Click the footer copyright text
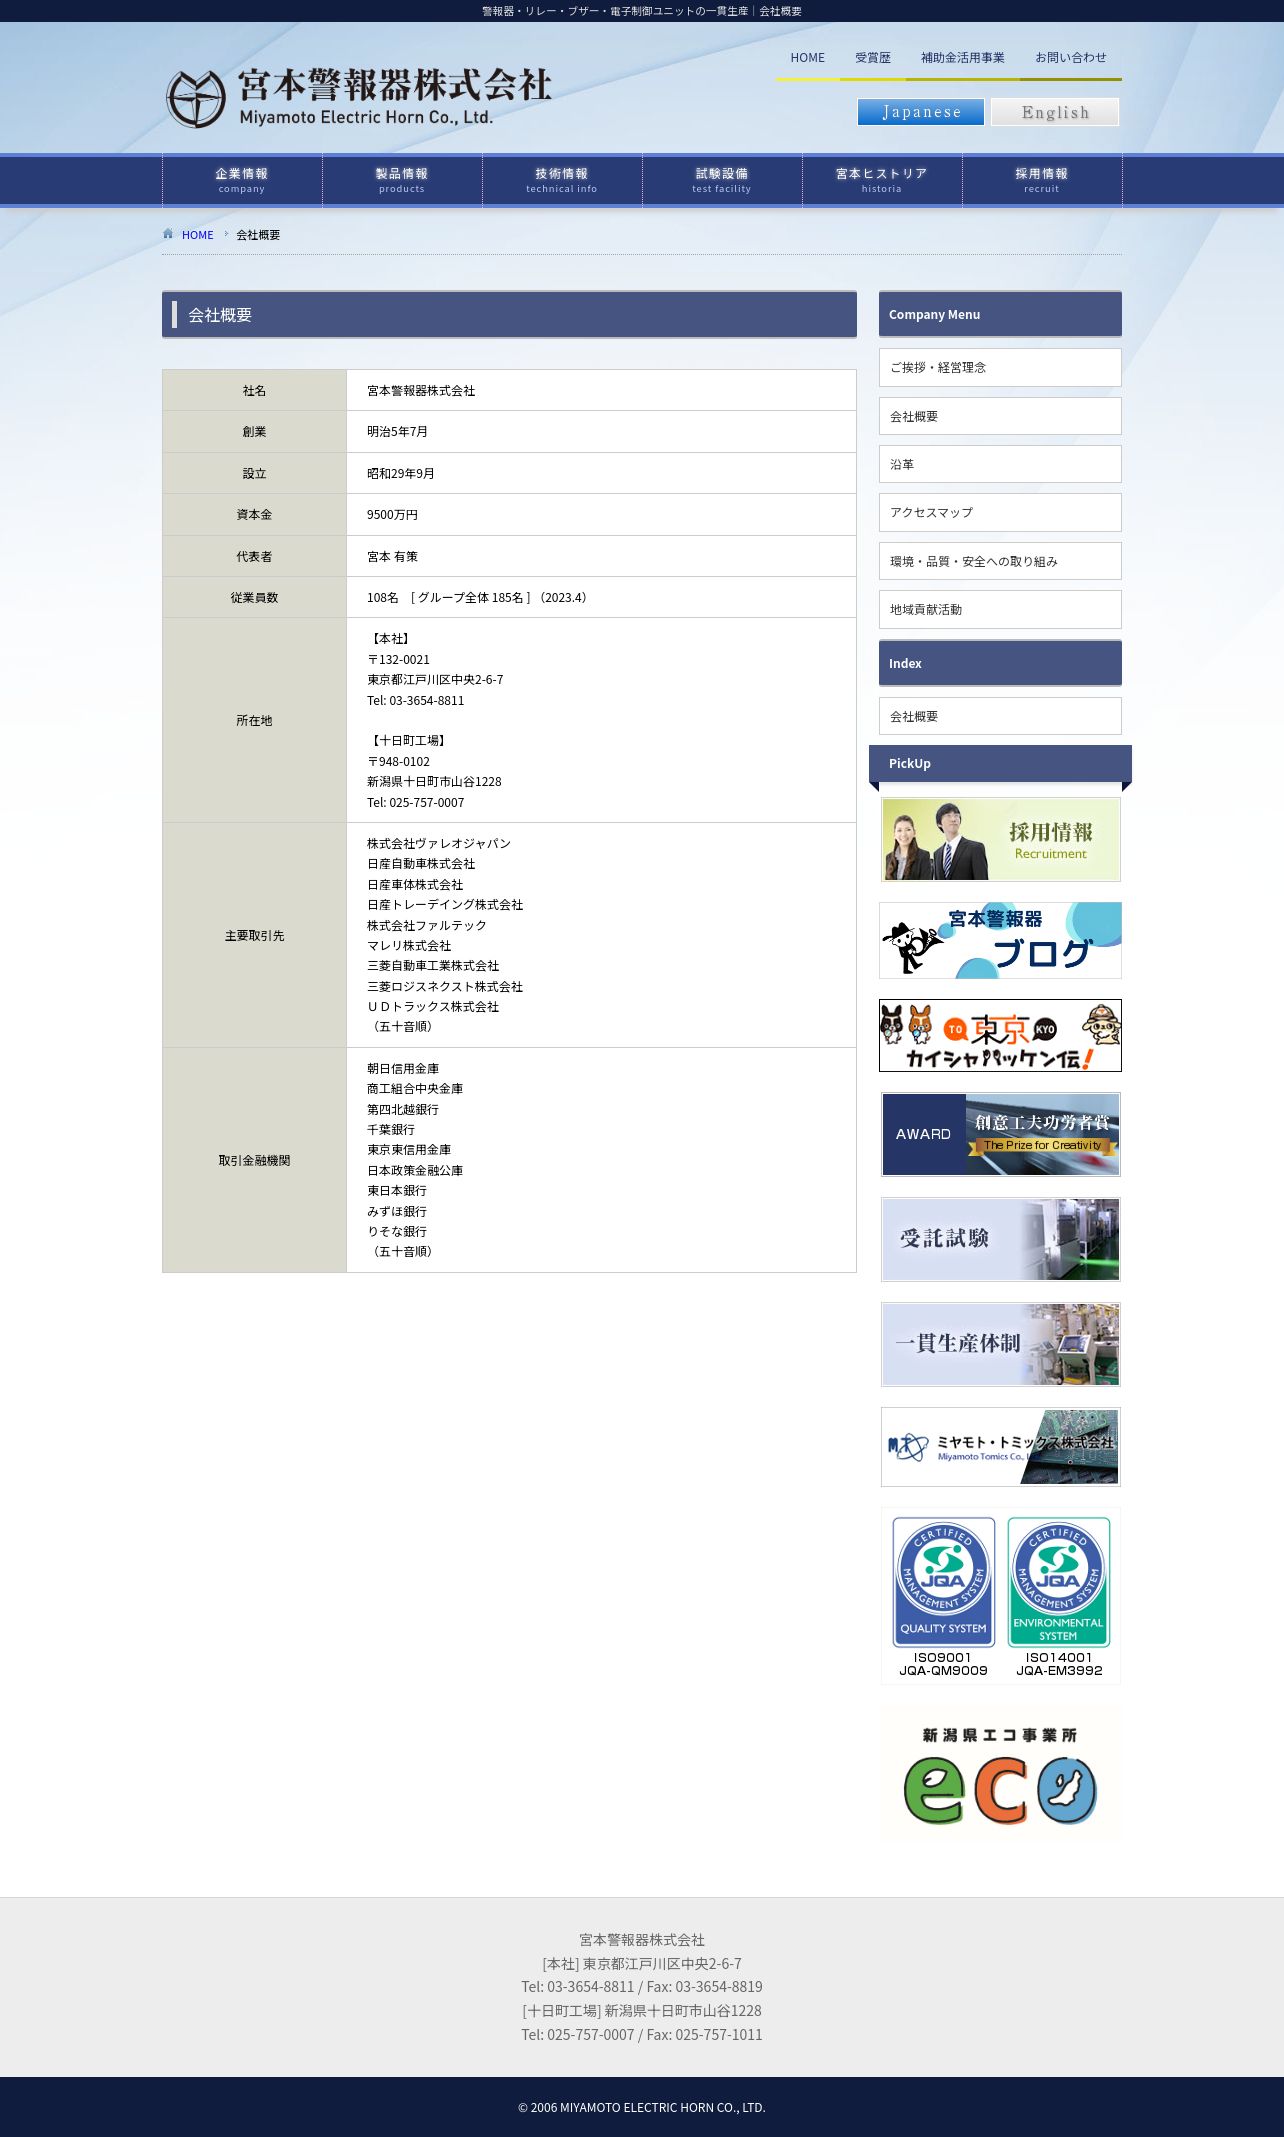 click(x=642, y=2107)
